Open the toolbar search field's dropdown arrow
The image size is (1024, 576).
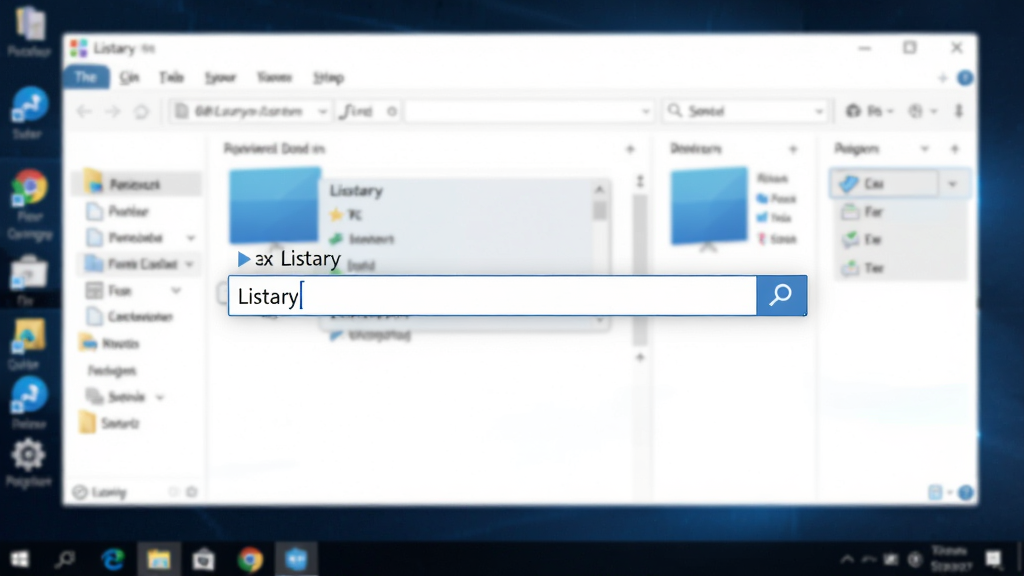[819, 112]
